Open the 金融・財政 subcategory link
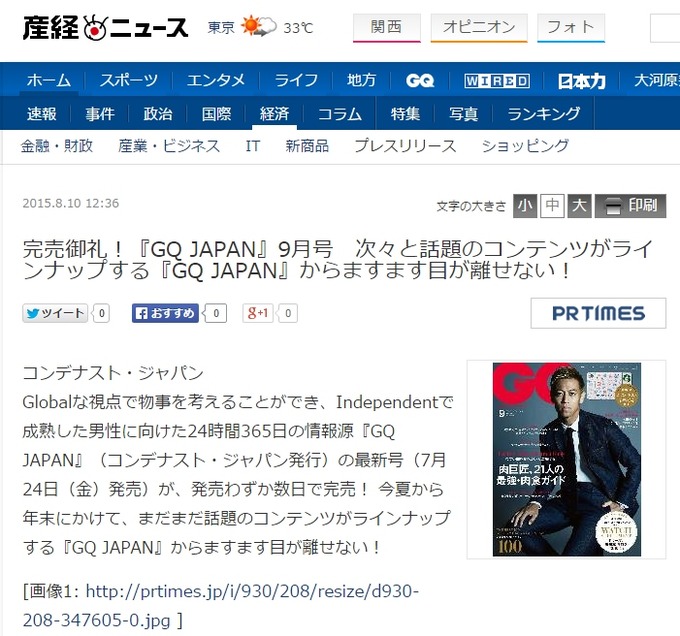 point(57,146)
